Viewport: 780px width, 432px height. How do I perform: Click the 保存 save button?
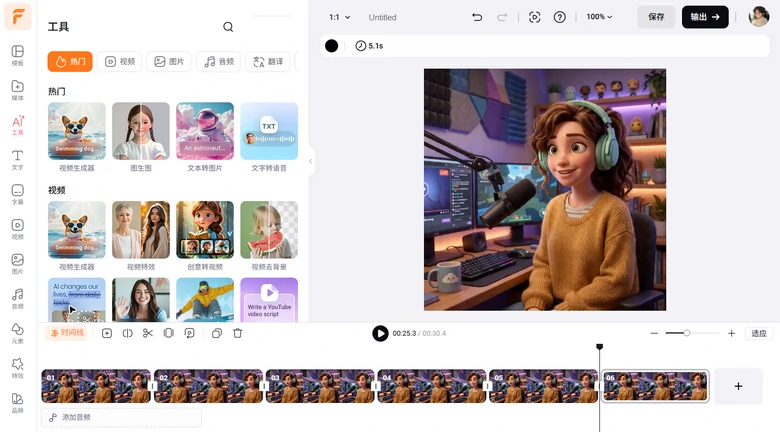click(656, 17)
